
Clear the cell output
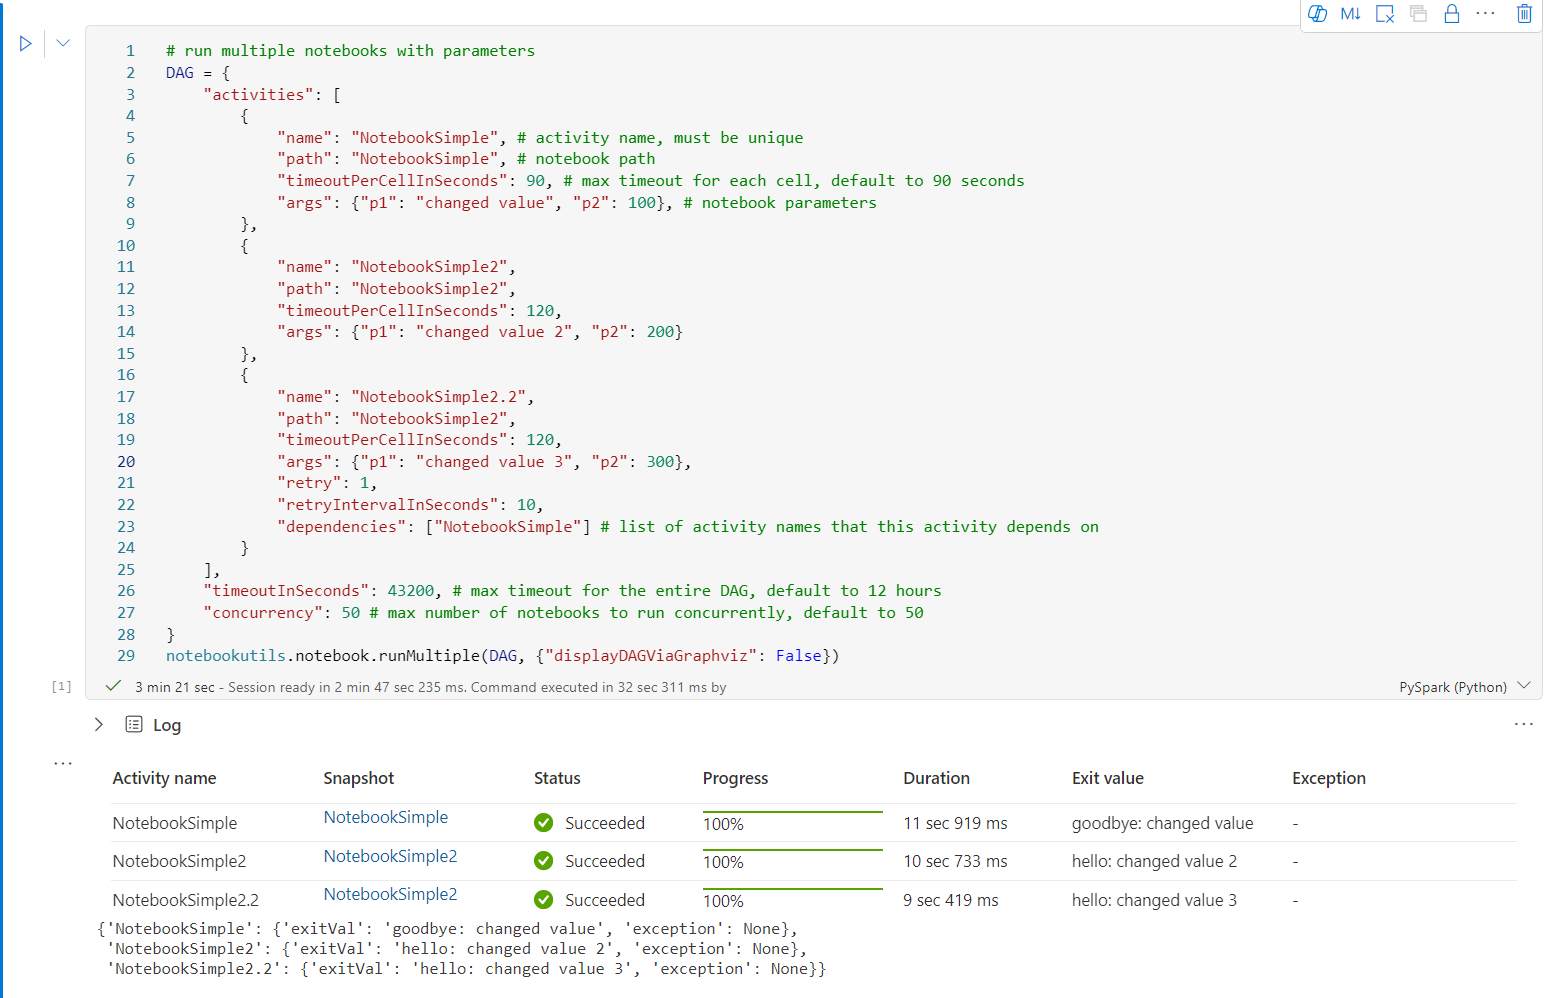pos(1385,14)
